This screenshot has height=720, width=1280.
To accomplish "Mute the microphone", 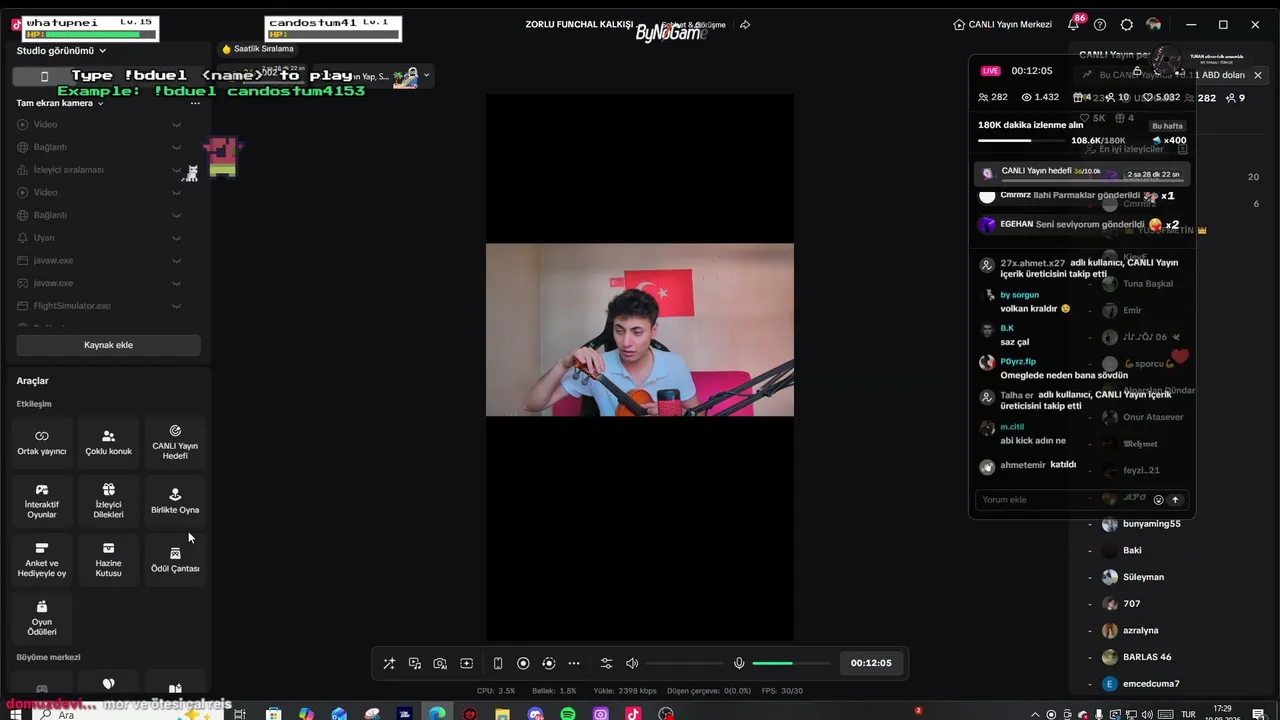I will [739, 663].
